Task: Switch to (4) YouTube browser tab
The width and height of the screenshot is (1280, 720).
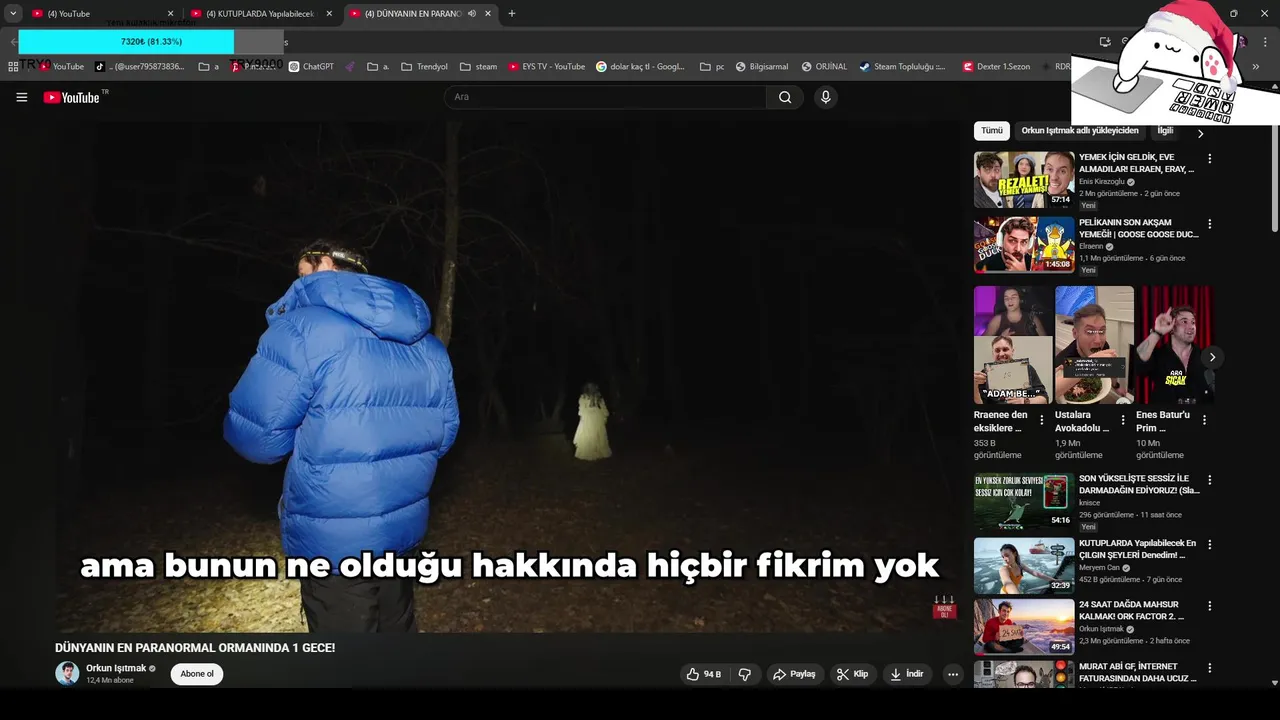Action: click(102, 14)
